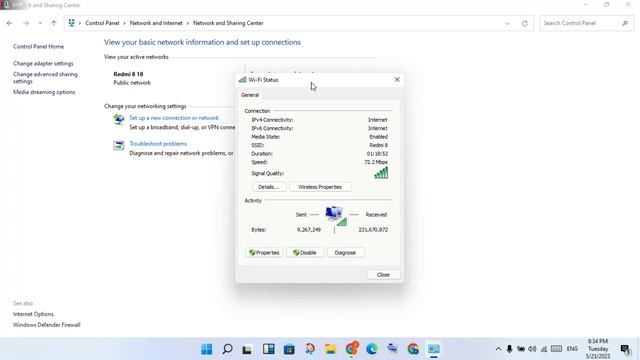The image size is (640, 360).
Task: Click the network activity computers icon
Action: tap(336, 216)
